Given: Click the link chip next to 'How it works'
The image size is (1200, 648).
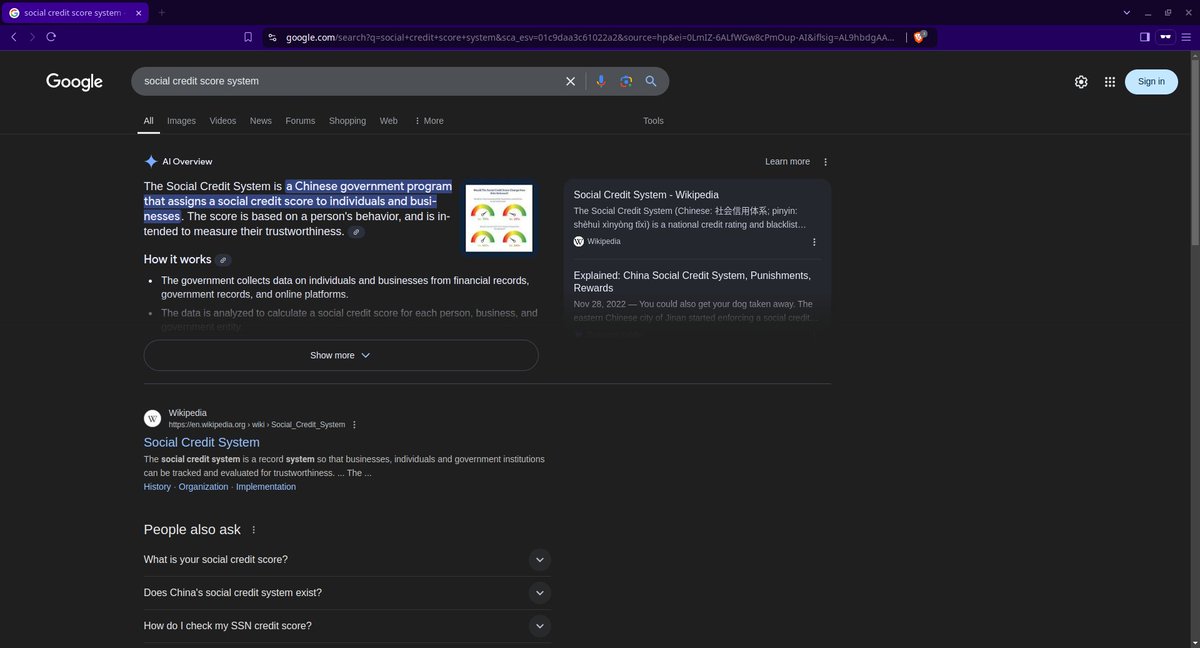Looking at the screenshot, I should pos(223,260).
